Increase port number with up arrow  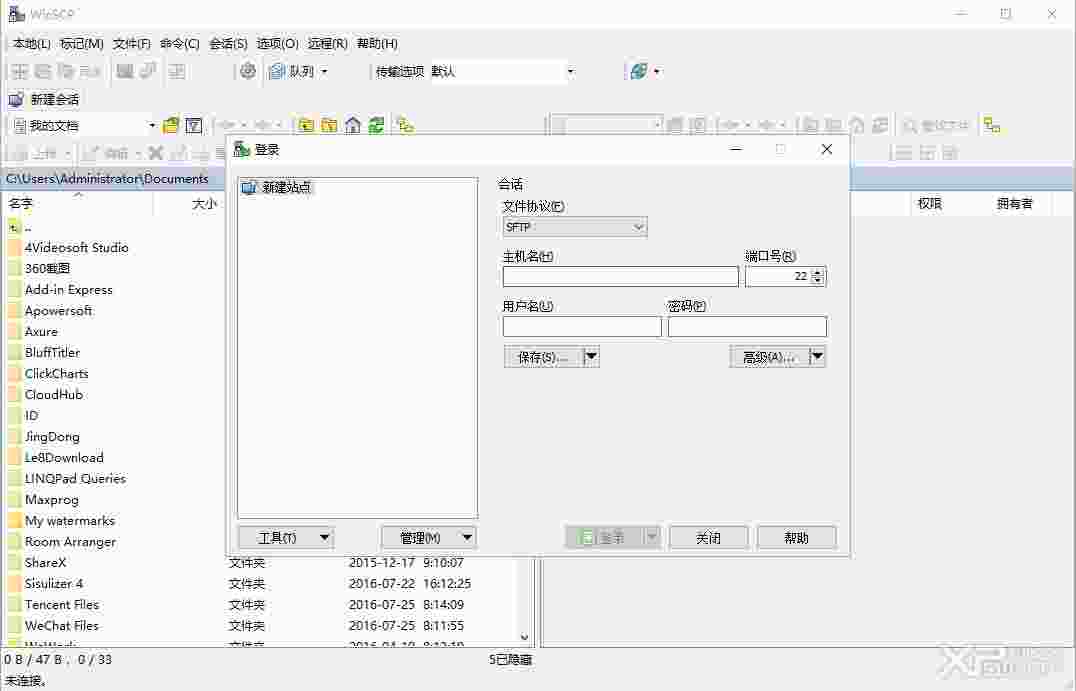[817, 272]
